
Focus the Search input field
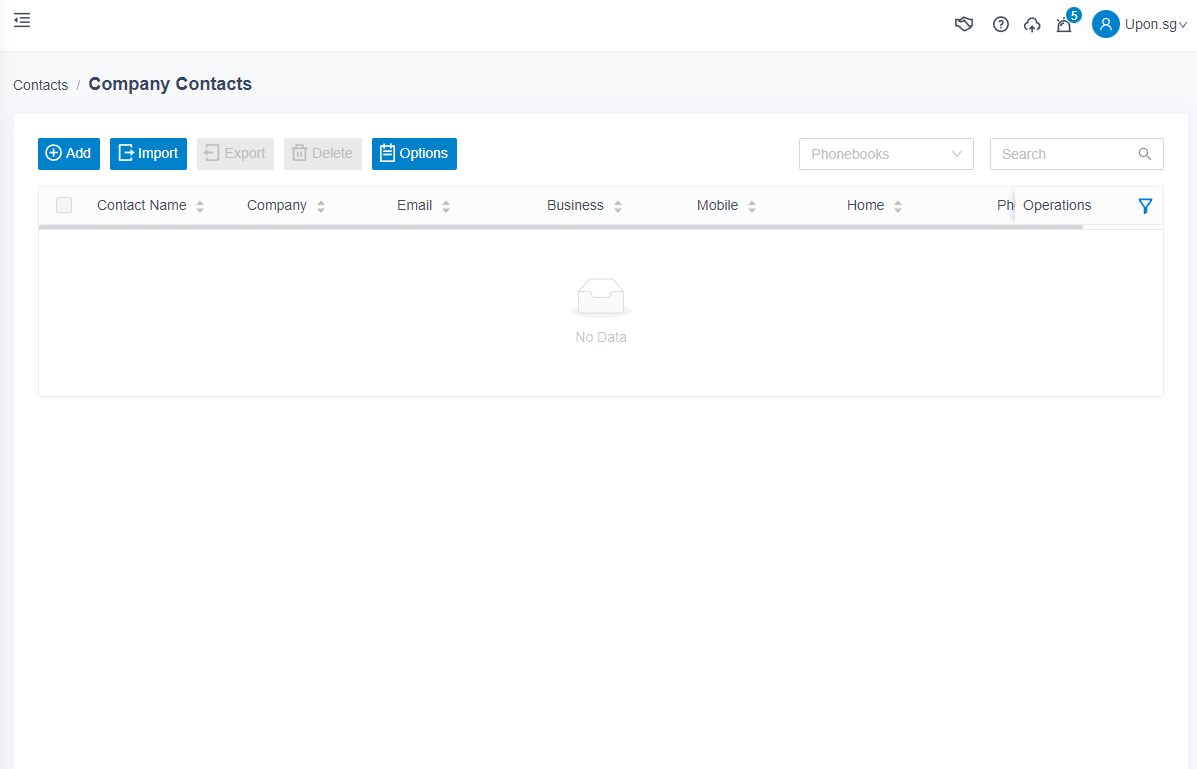(x=1065, y=154)
